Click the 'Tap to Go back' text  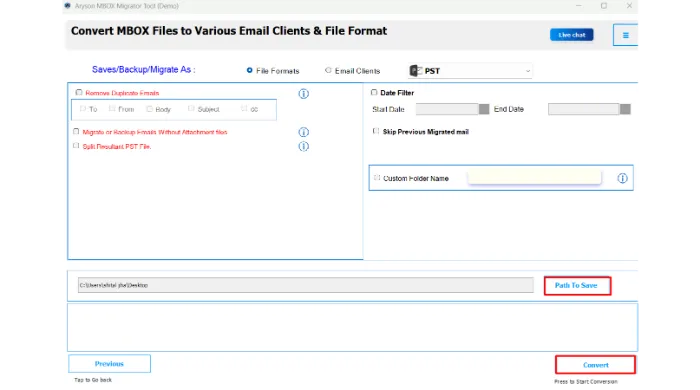93,380
